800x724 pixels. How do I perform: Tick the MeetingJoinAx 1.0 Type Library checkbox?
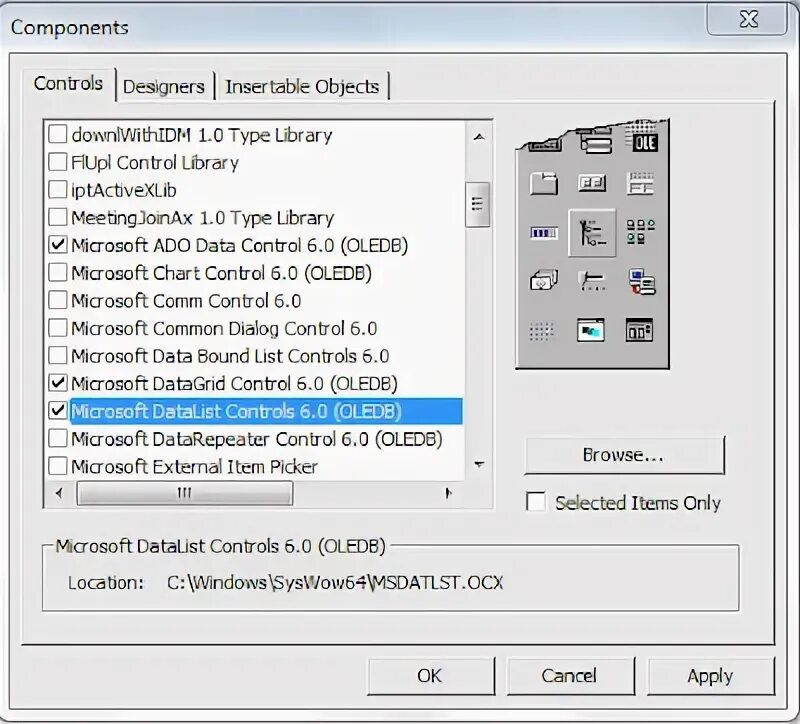[x=58, y=217]
